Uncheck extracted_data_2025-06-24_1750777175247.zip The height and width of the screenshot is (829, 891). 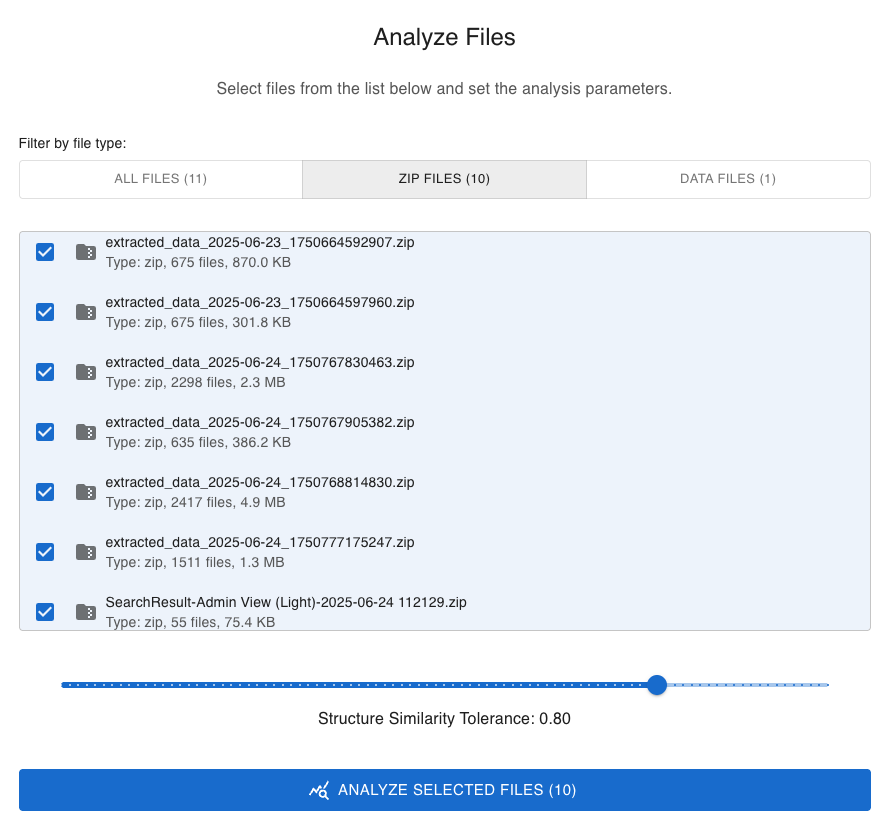point(44,552)
